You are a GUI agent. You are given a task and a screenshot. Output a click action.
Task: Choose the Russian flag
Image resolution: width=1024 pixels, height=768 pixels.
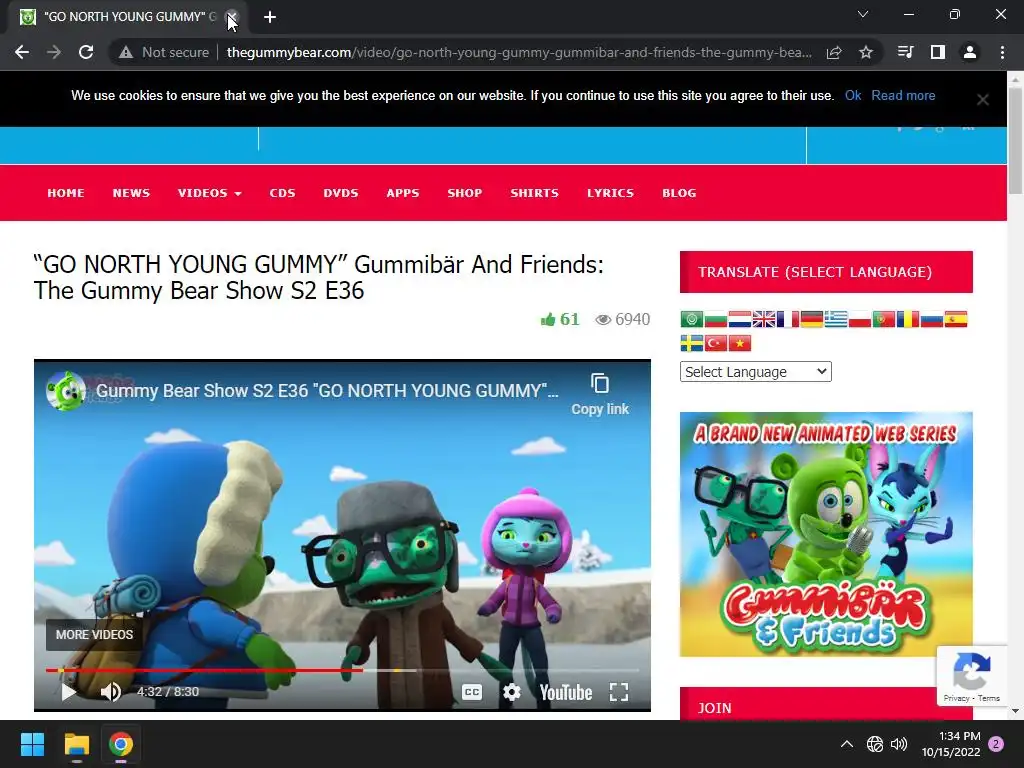click(932, 319)
